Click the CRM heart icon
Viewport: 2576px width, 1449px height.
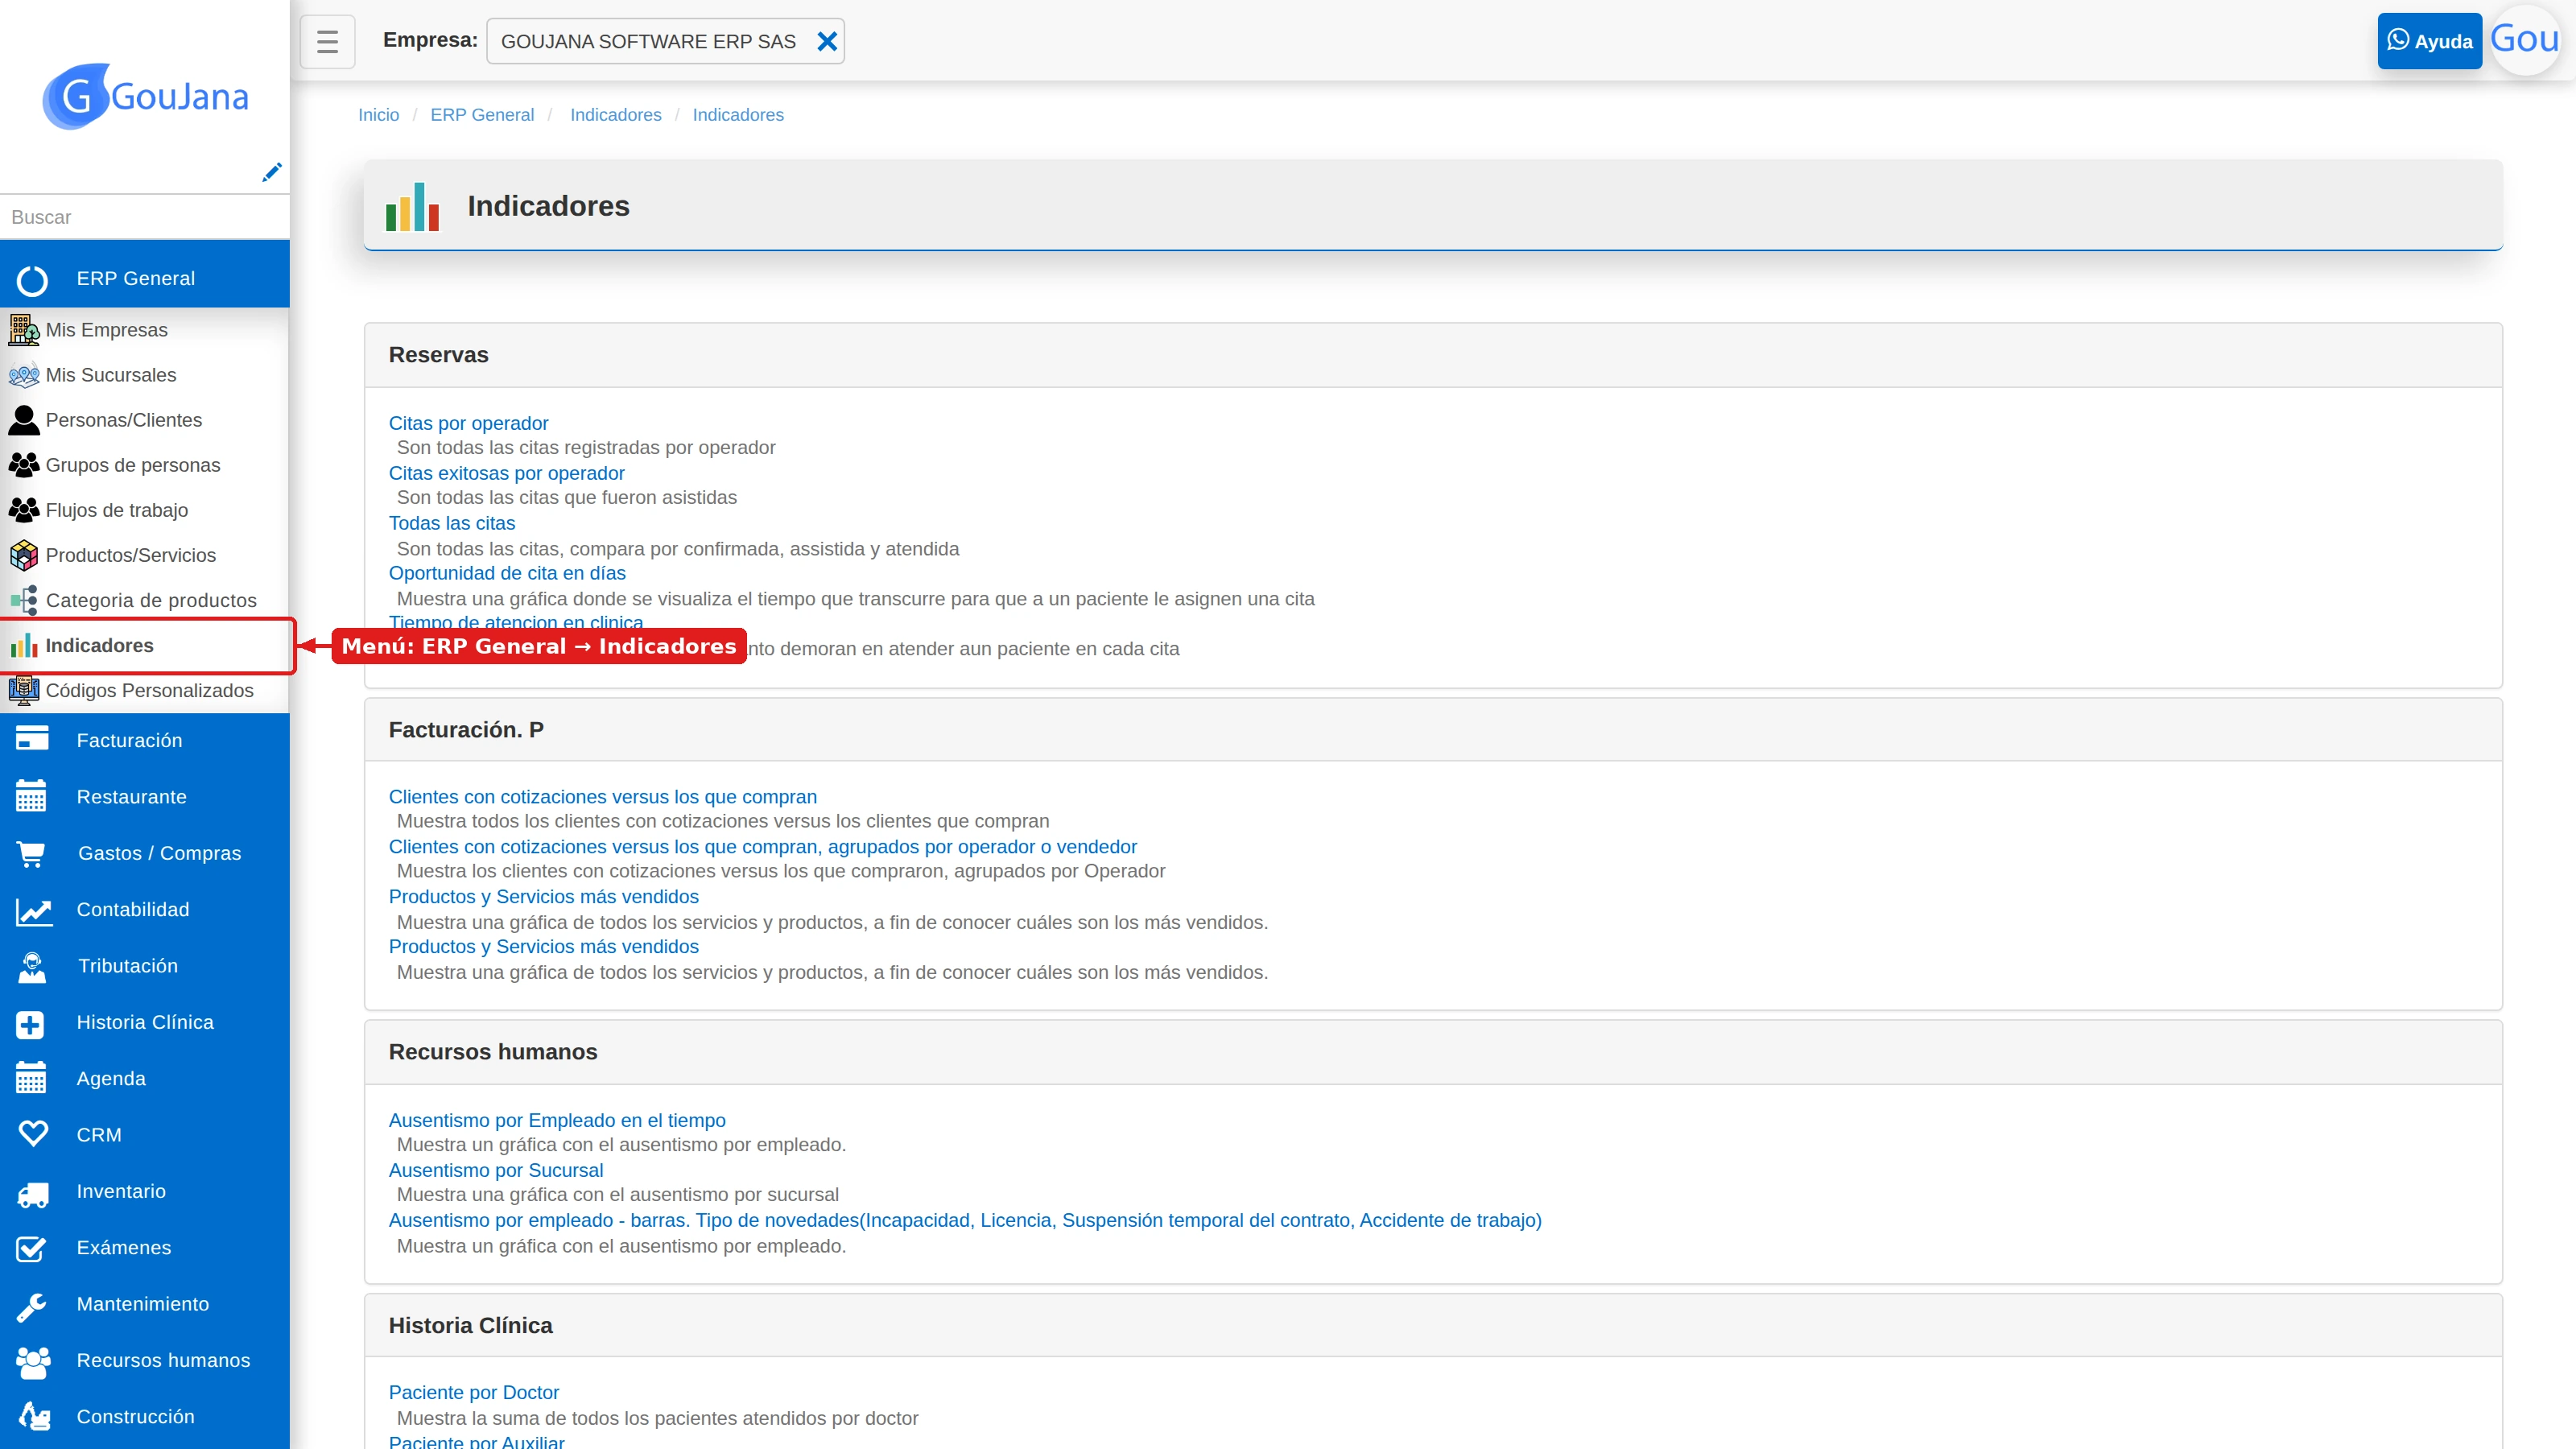tap(32, 1135)
